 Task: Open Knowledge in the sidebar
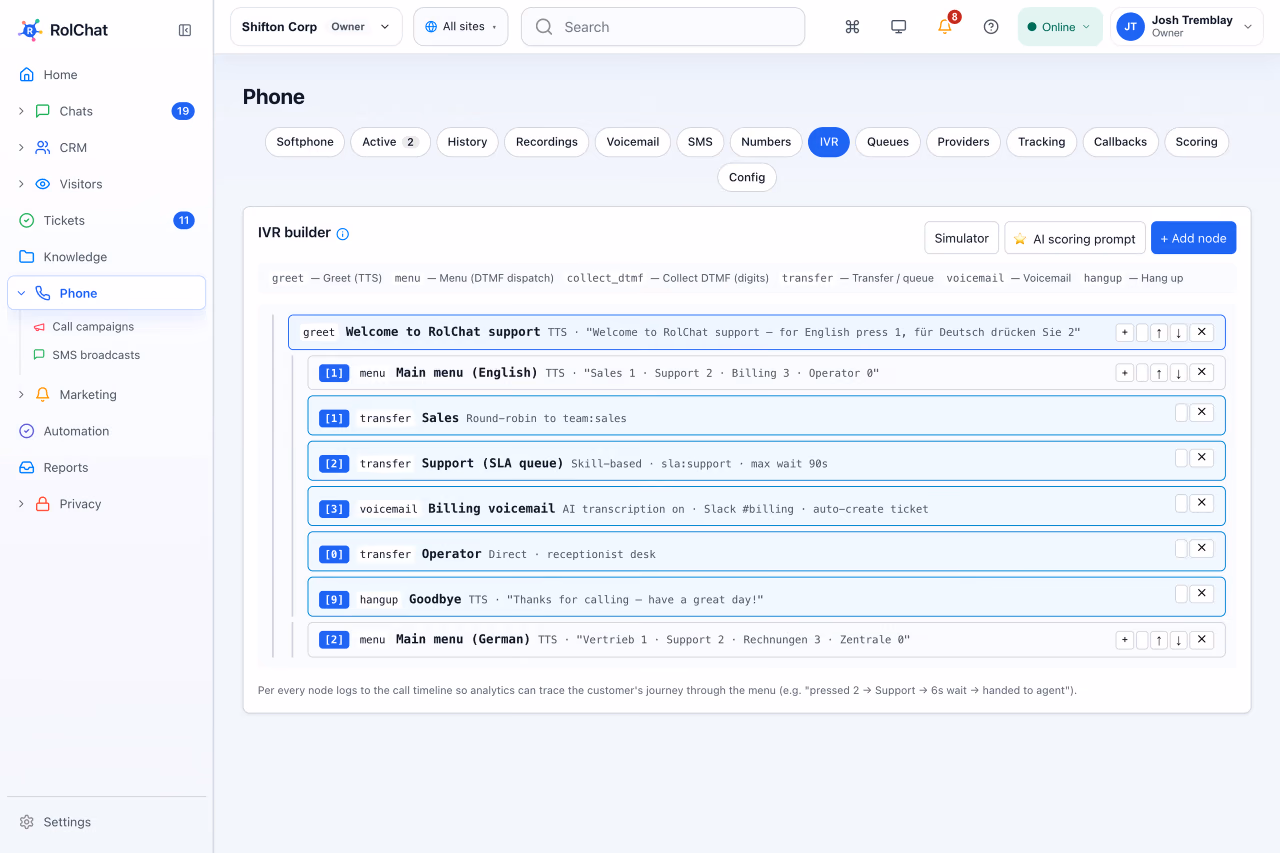[106, 257]
